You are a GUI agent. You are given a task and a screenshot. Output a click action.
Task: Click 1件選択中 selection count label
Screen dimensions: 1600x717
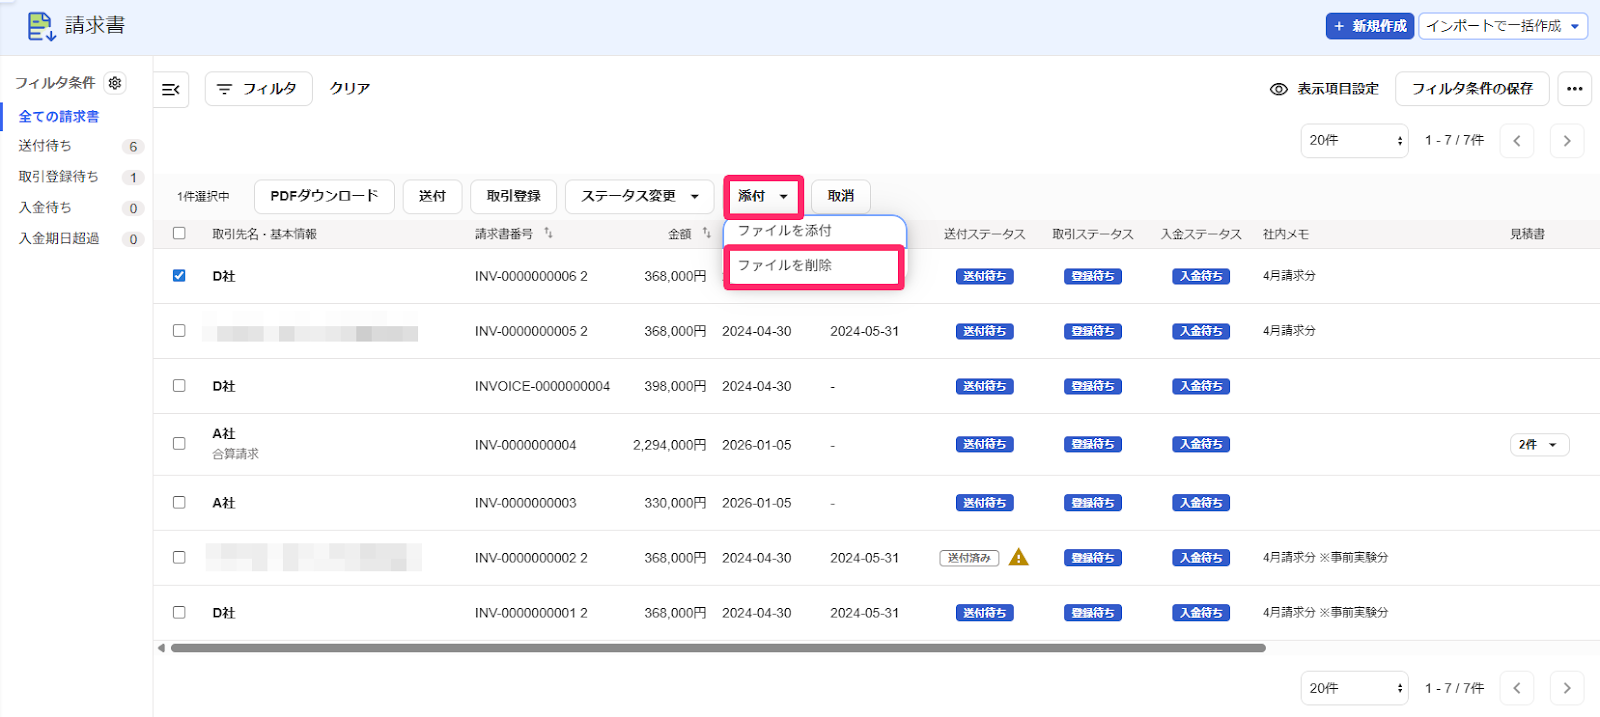coord(203,197)
